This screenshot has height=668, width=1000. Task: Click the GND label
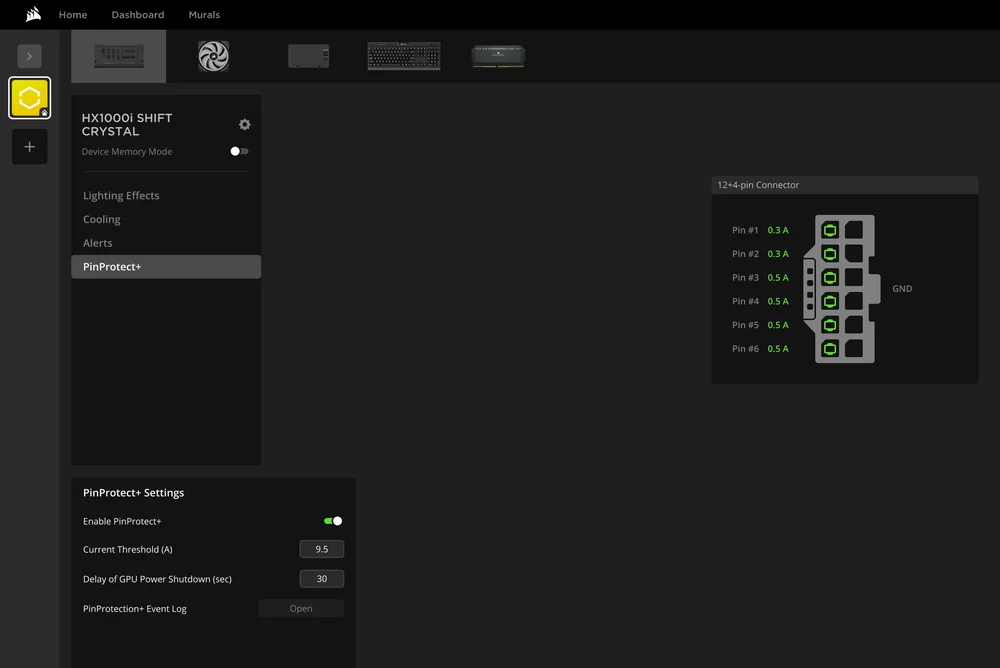coord(902,288)
